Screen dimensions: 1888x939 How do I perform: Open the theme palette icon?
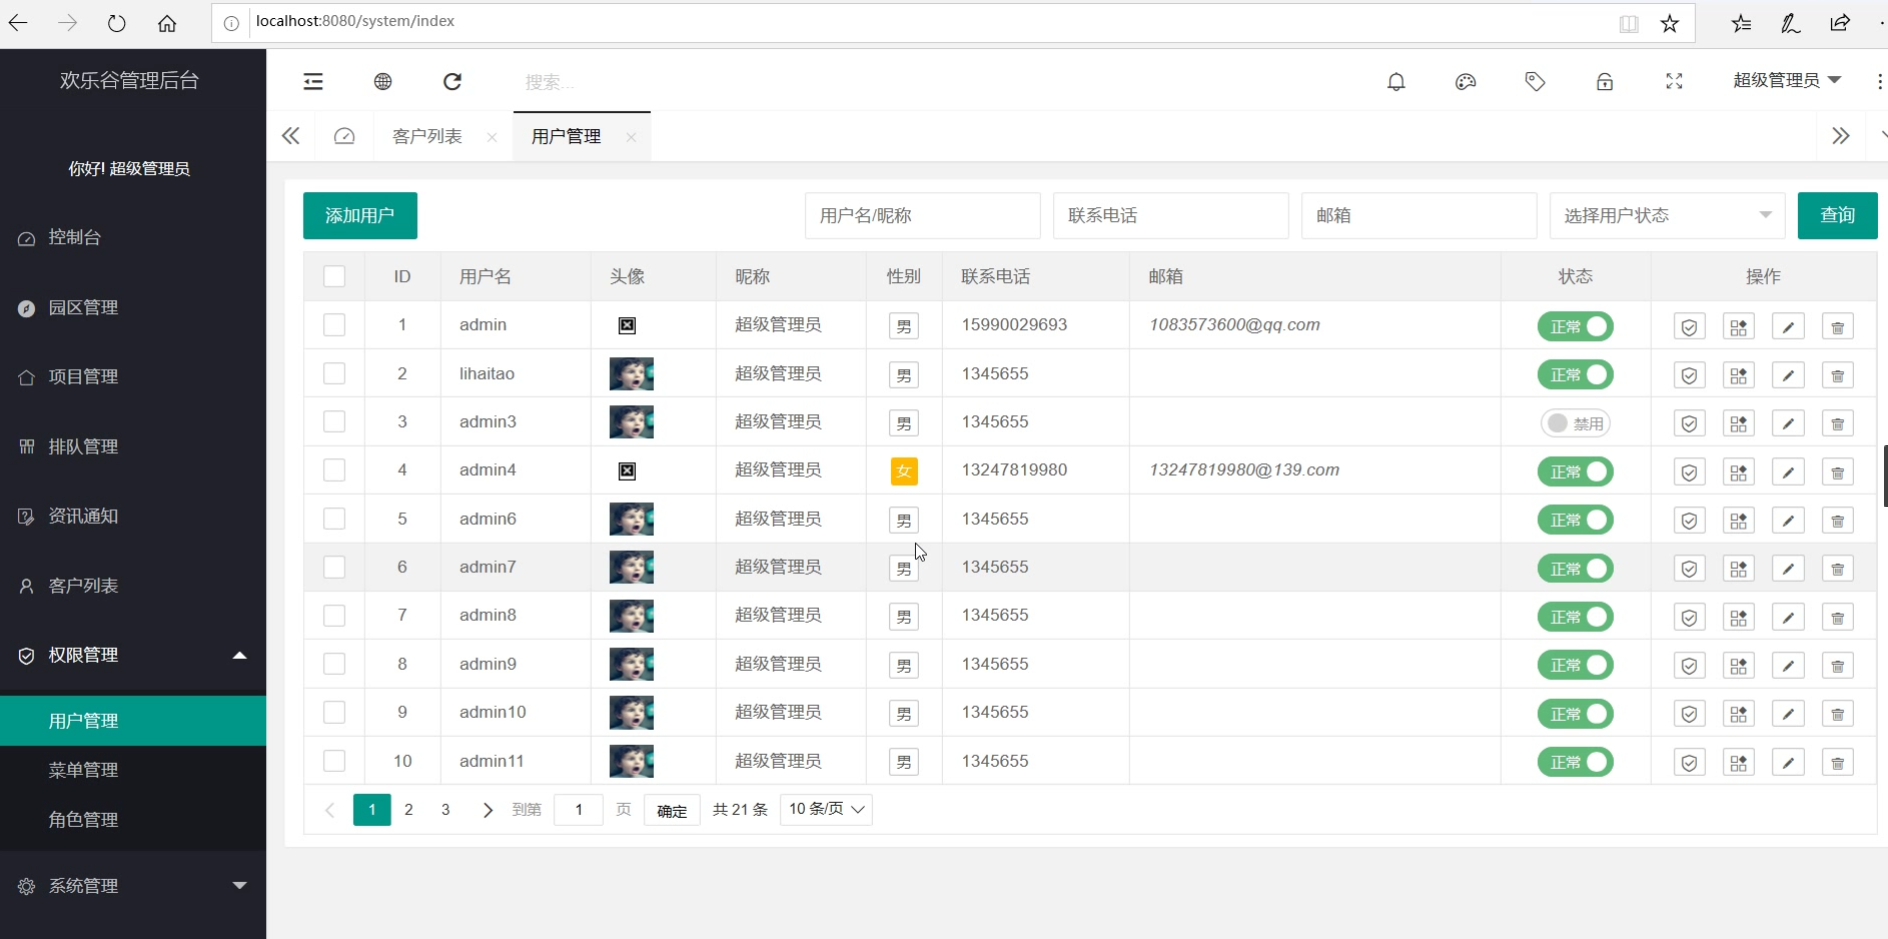[1465, 82]
